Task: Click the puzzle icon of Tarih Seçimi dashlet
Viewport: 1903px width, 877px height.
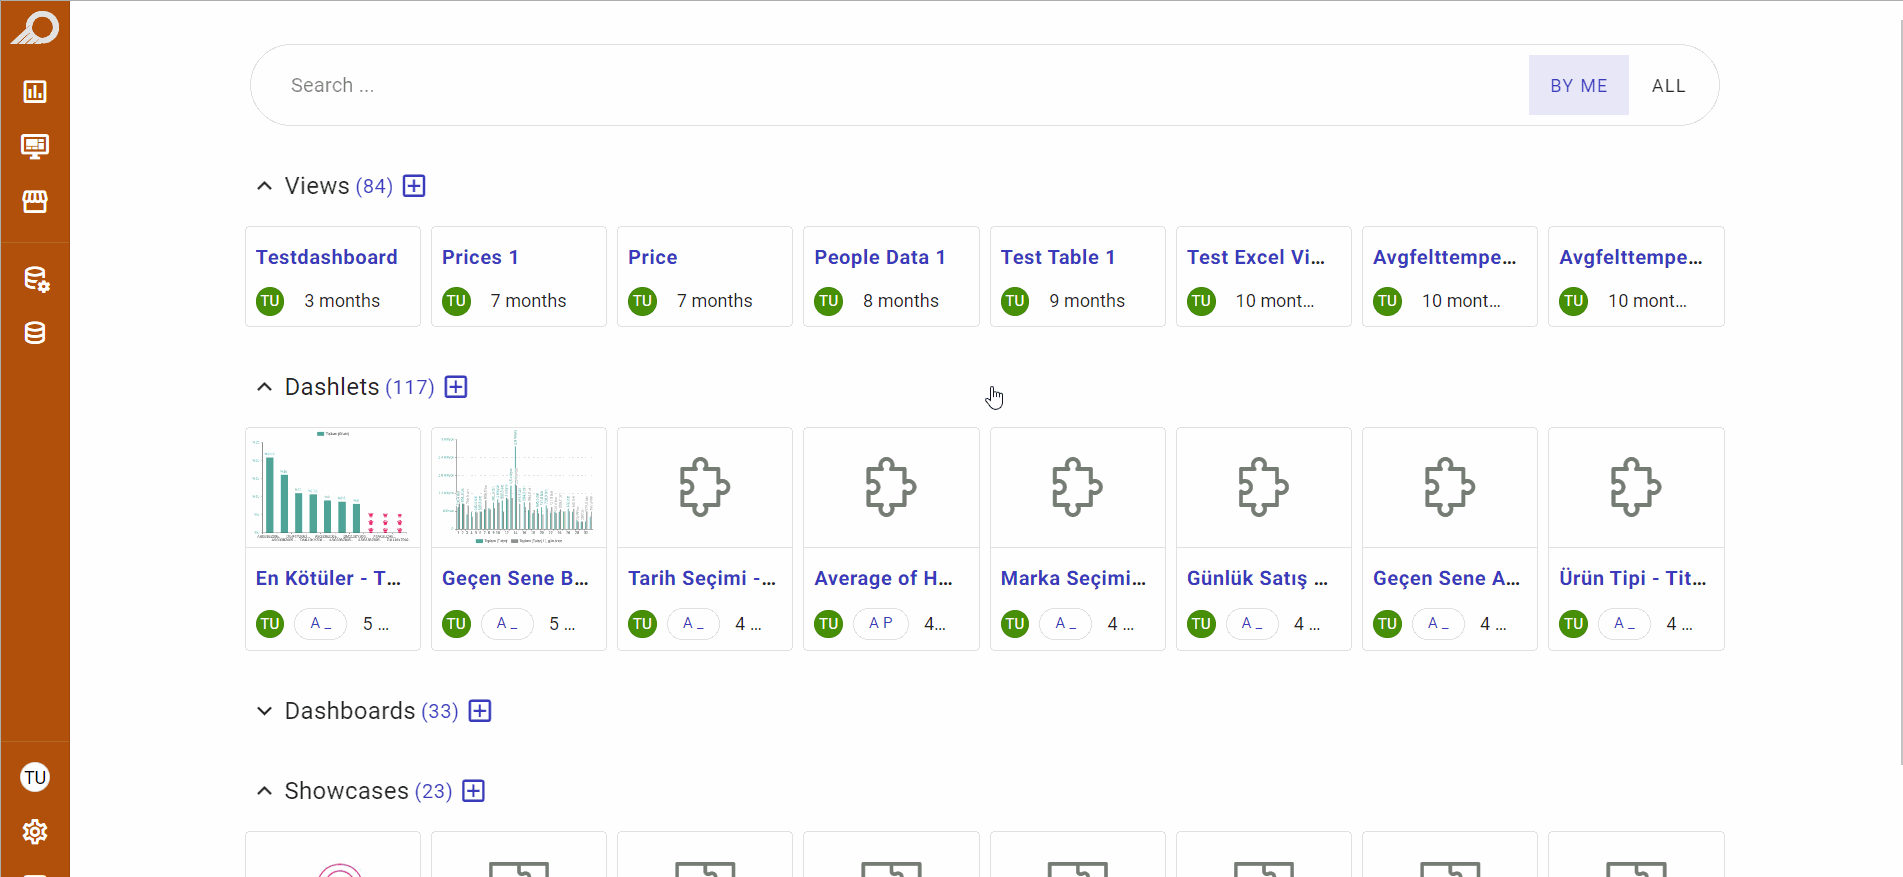Action: tap(705, 487)
